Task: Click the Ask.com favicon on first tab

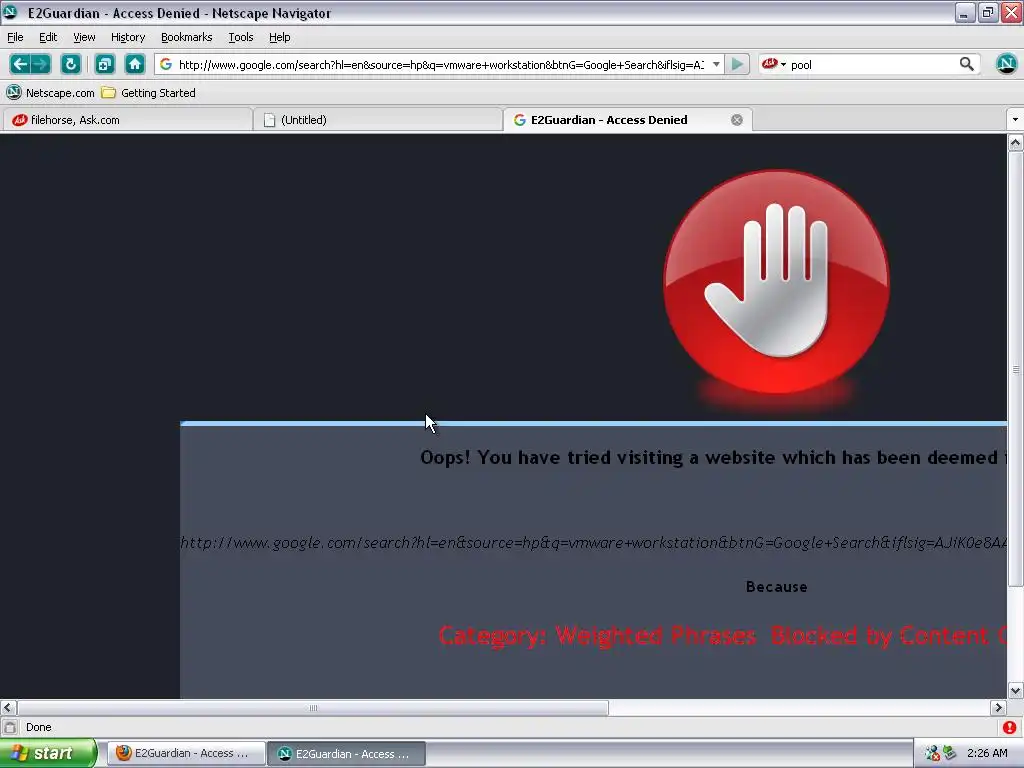Action: click(x=20, y=120)
